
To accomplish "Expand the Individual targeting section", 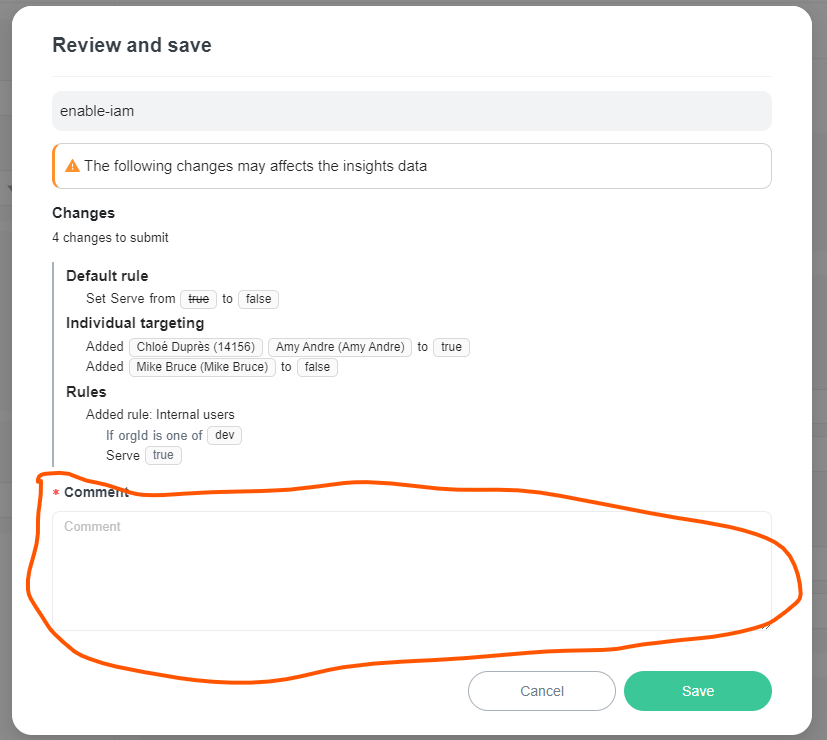I will (x=135, y=323).
